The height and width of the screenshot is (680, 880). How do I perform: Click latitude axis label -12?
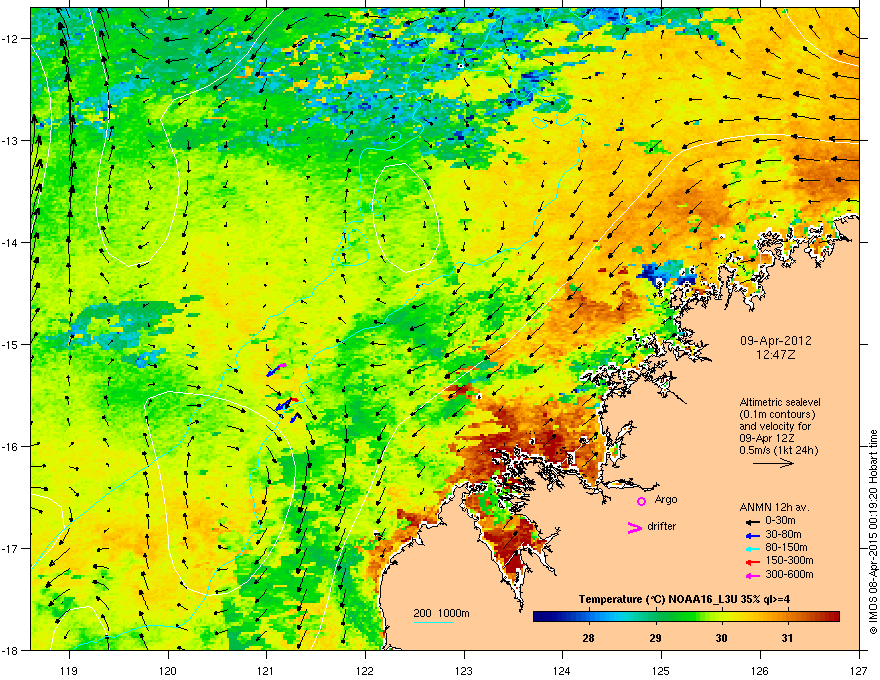pos(12,39)
